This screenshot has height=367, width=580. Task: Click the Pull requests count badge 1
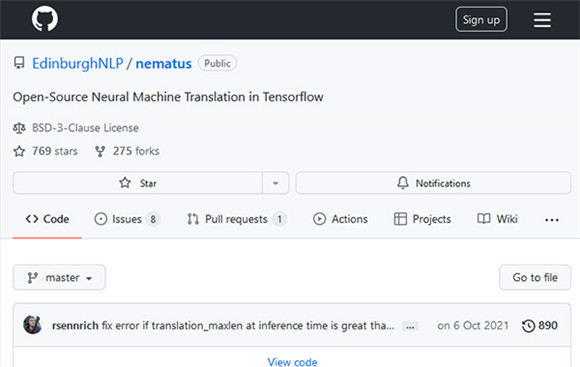coord(280,219)
